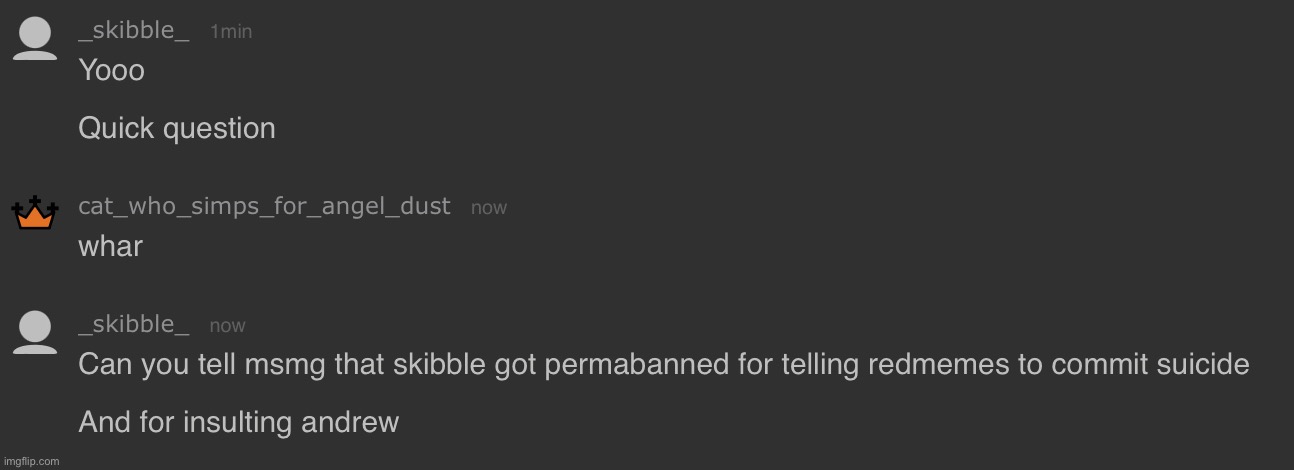The height and width of the screenshot is (470, 1294).
Task: Click the "now" timestamp beside the lower _skibble_
Action: click(227, 326)
